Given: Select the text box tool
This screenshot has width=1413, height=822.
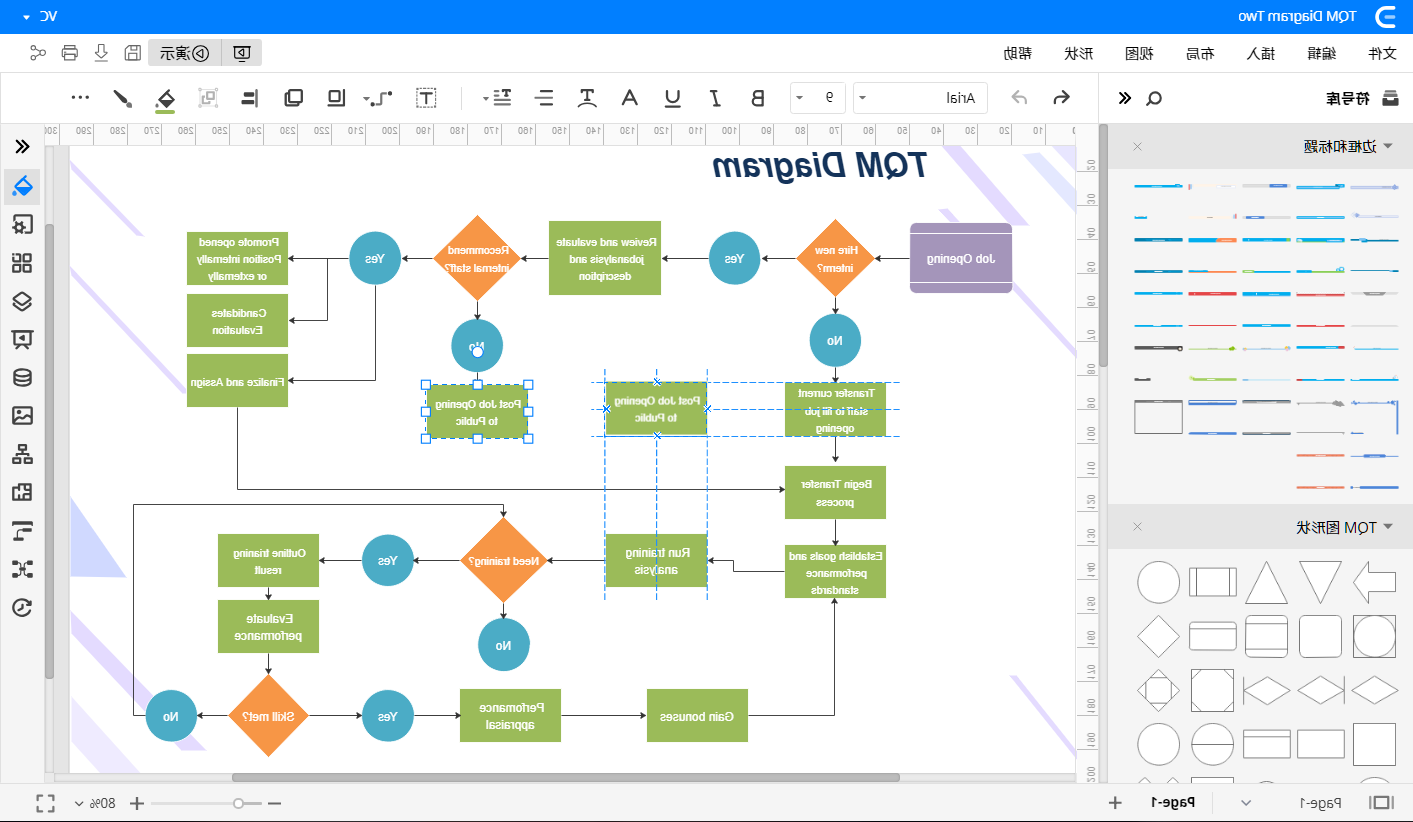Looking at the screenshot, I should coord(426,98).
